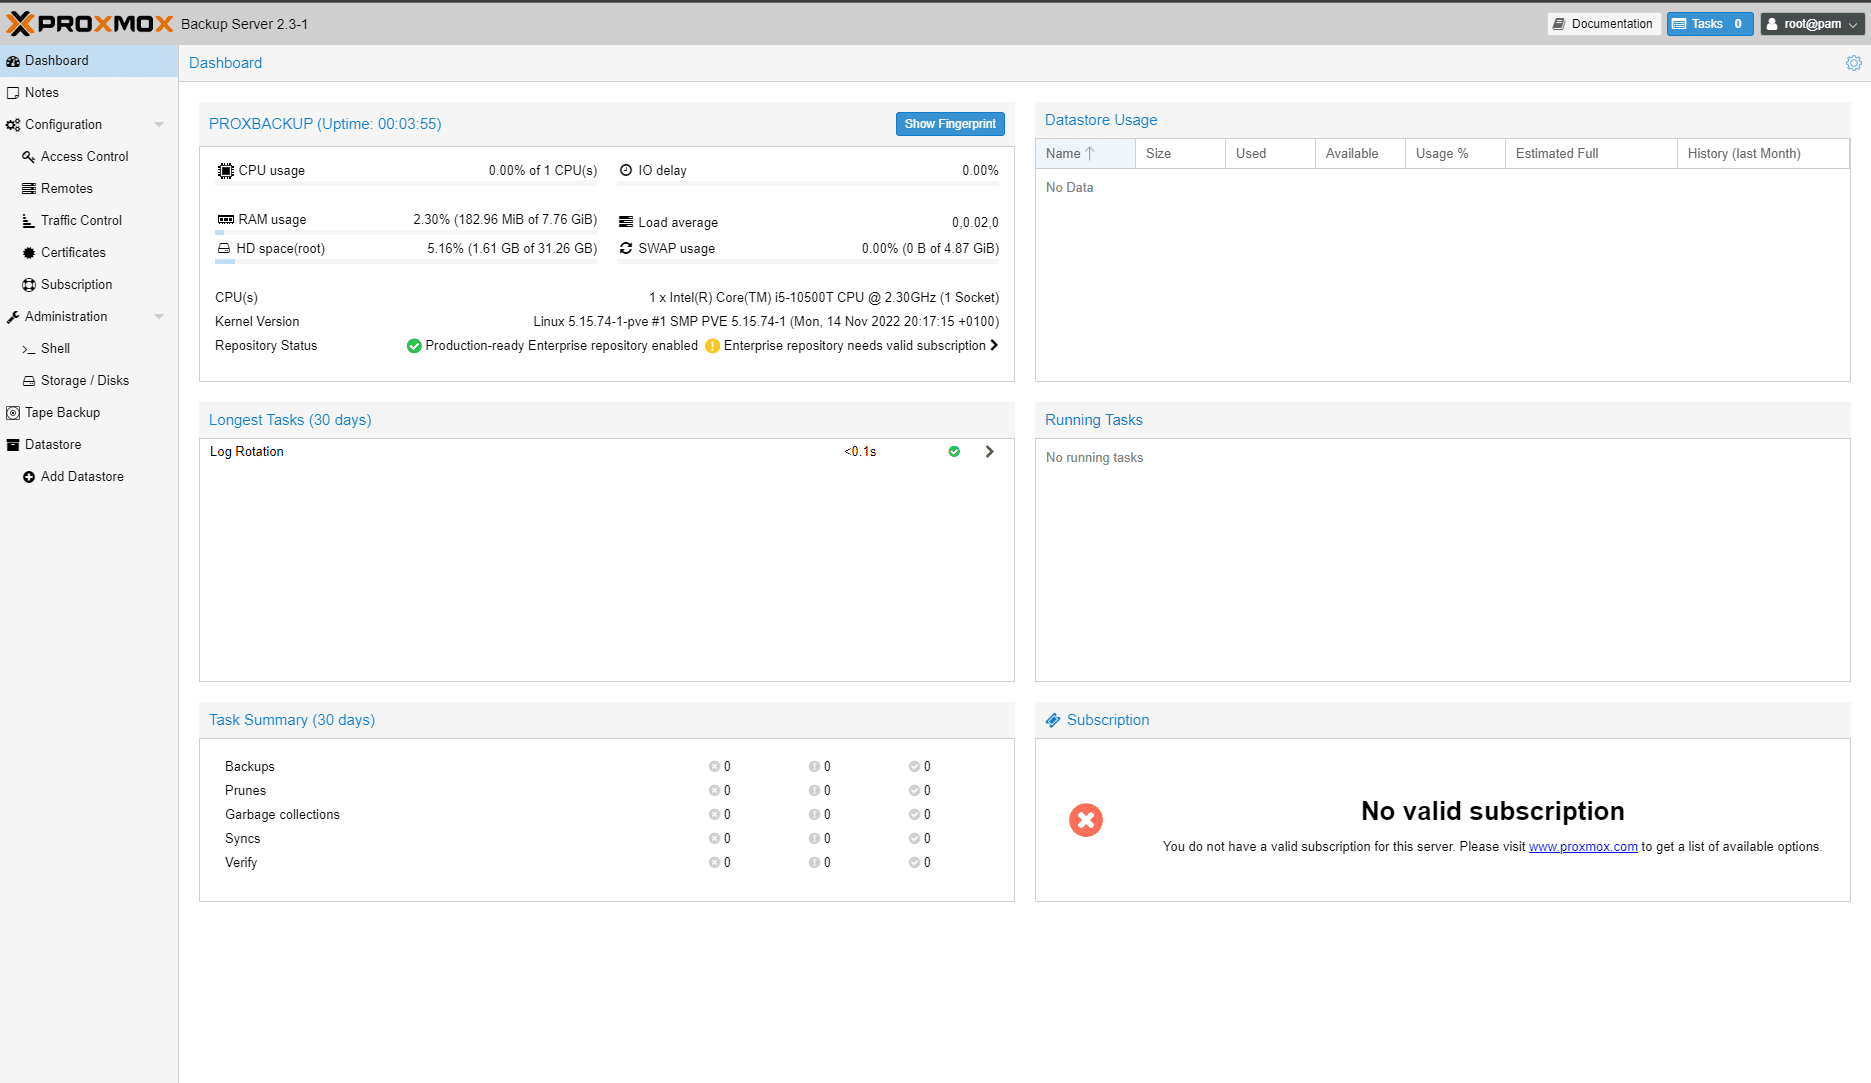Open the Documentation button
This screenshot has height=1083, width=1871.
1603,24
